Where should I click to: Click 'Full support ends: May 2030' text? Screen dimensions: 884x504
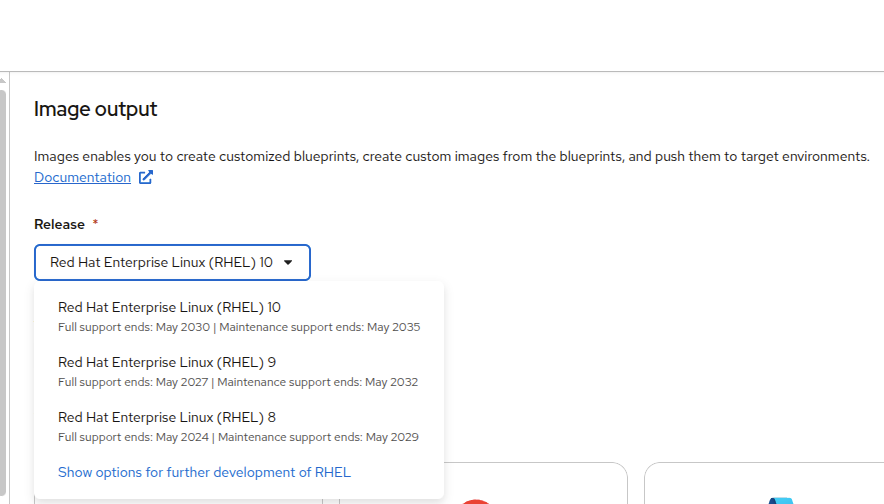pyautogui.click(x=134, y=327)
